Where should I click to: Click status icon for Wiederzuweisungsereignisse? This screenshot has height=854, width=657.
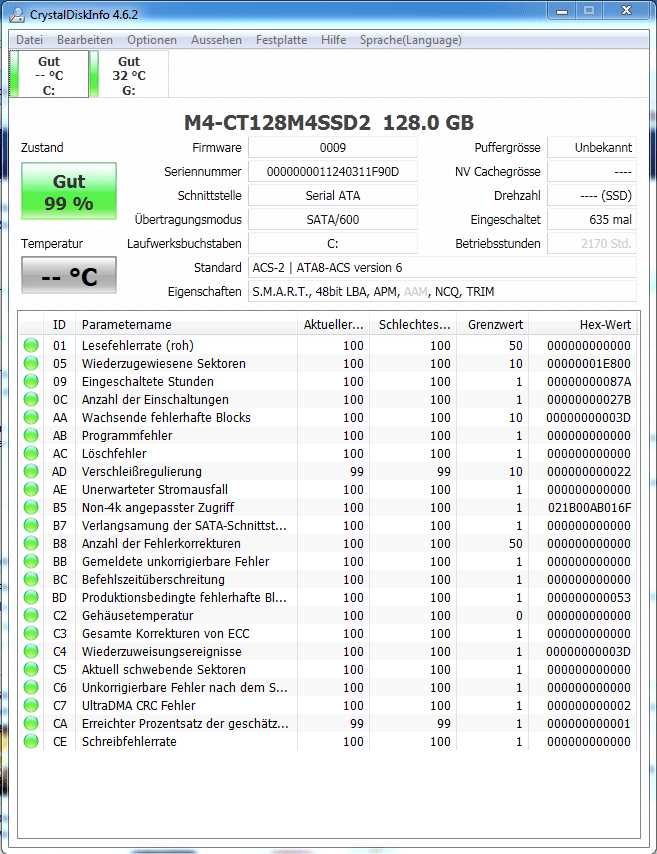click(x=31, y=651)
